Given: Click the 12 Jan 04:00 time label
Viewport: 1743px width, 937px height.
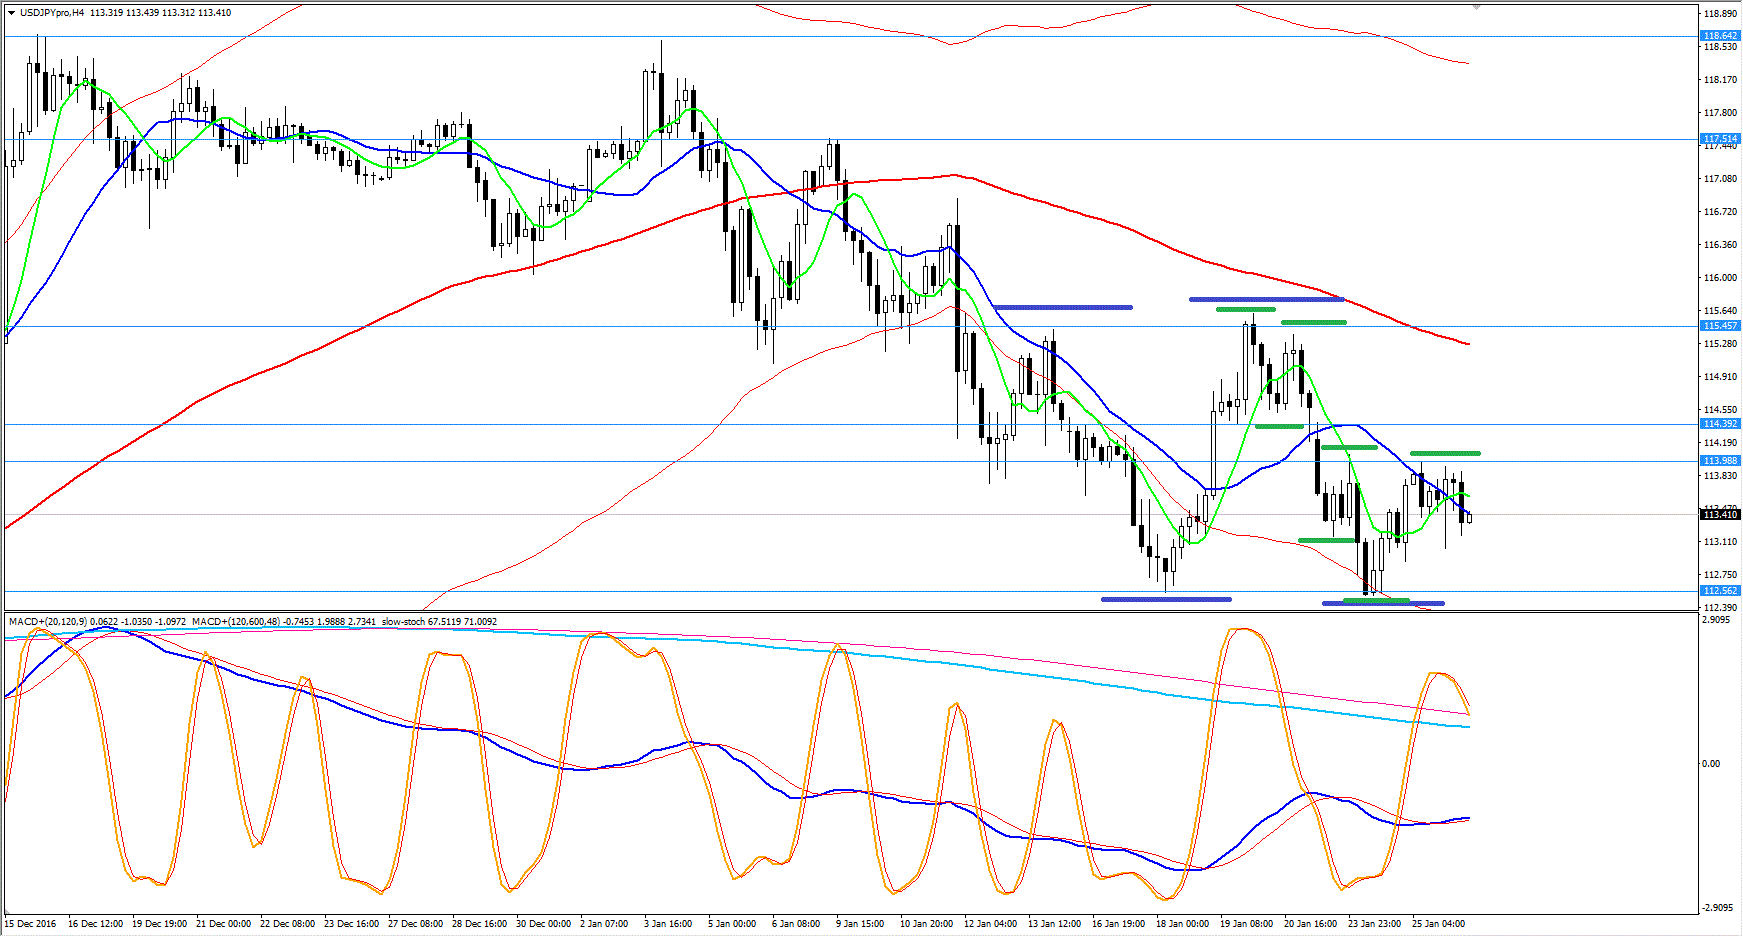Looking at the screenshot, I should click(x=990, y=923).
